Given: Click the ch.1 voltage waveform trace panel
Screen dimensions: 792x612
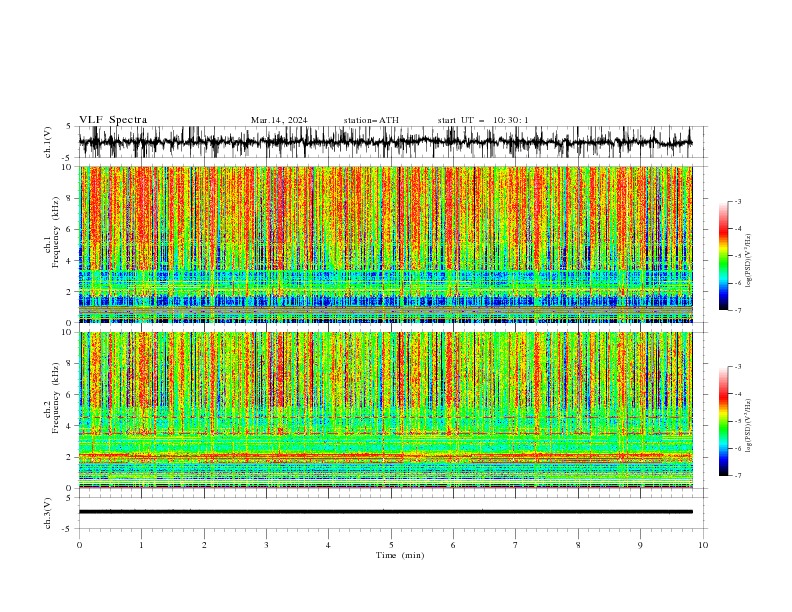Looking at the screenshot, I should (392, 142).
